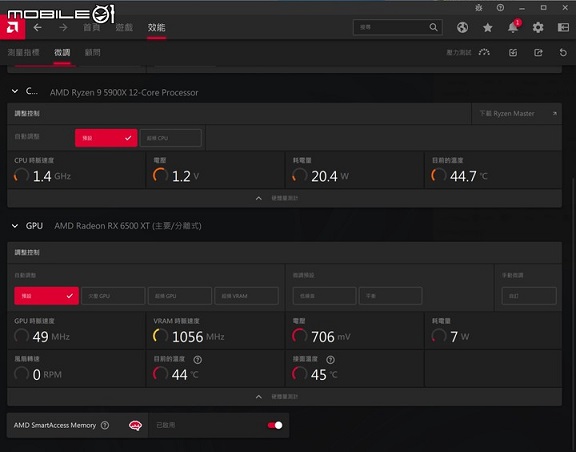Select the 自訂 manual tuning option

click(529, 296)
